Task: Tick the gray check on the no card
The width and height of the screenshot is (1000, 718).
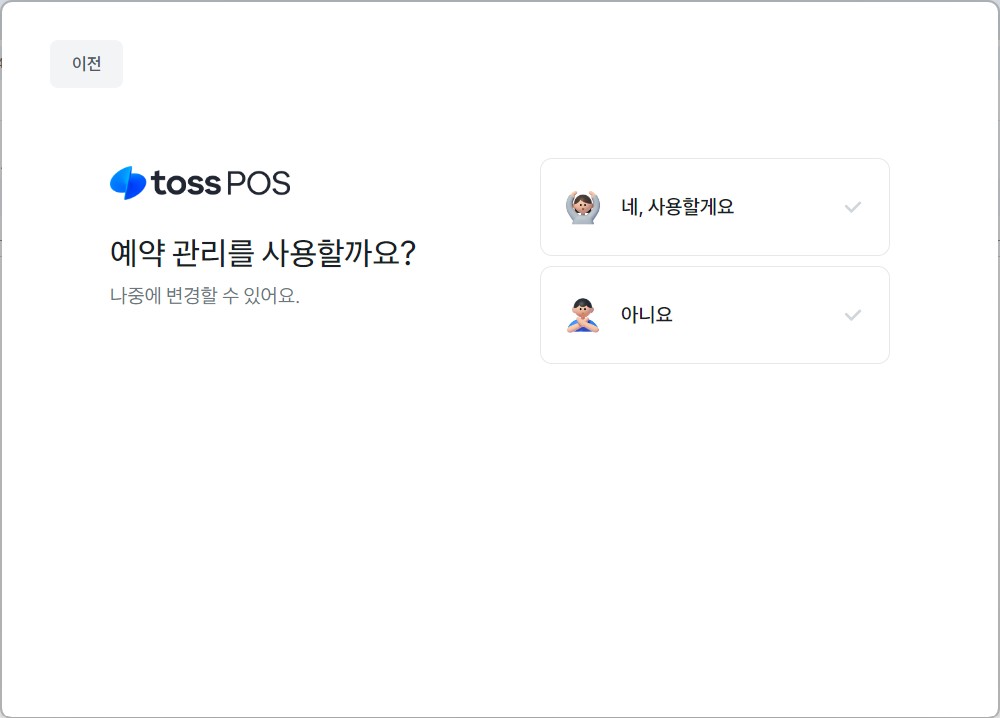Action: (852, 315)
